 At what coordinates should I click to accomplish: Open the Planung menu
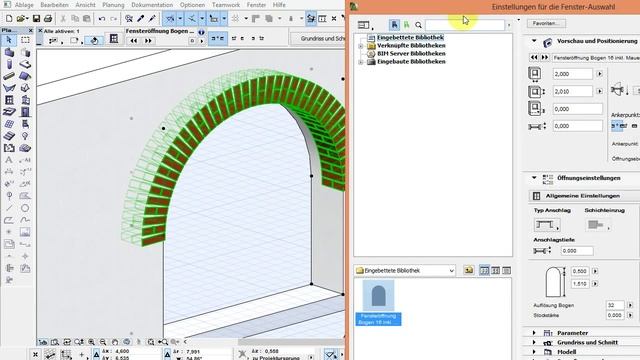(x=113, y=5)
